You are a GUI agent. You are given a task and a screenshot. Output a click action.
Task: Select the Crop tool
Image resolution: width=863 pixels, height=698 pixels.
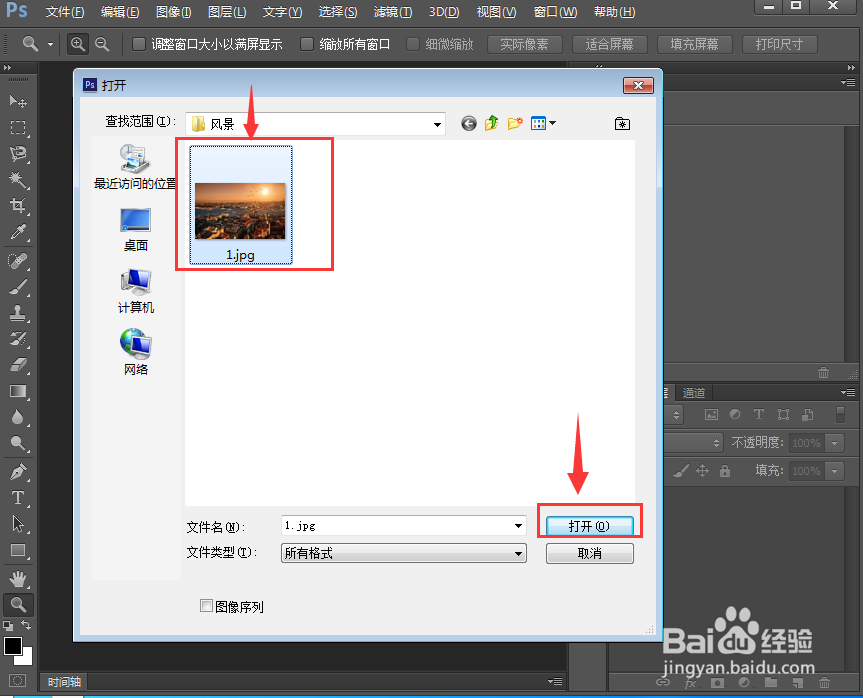pos(18,207)
